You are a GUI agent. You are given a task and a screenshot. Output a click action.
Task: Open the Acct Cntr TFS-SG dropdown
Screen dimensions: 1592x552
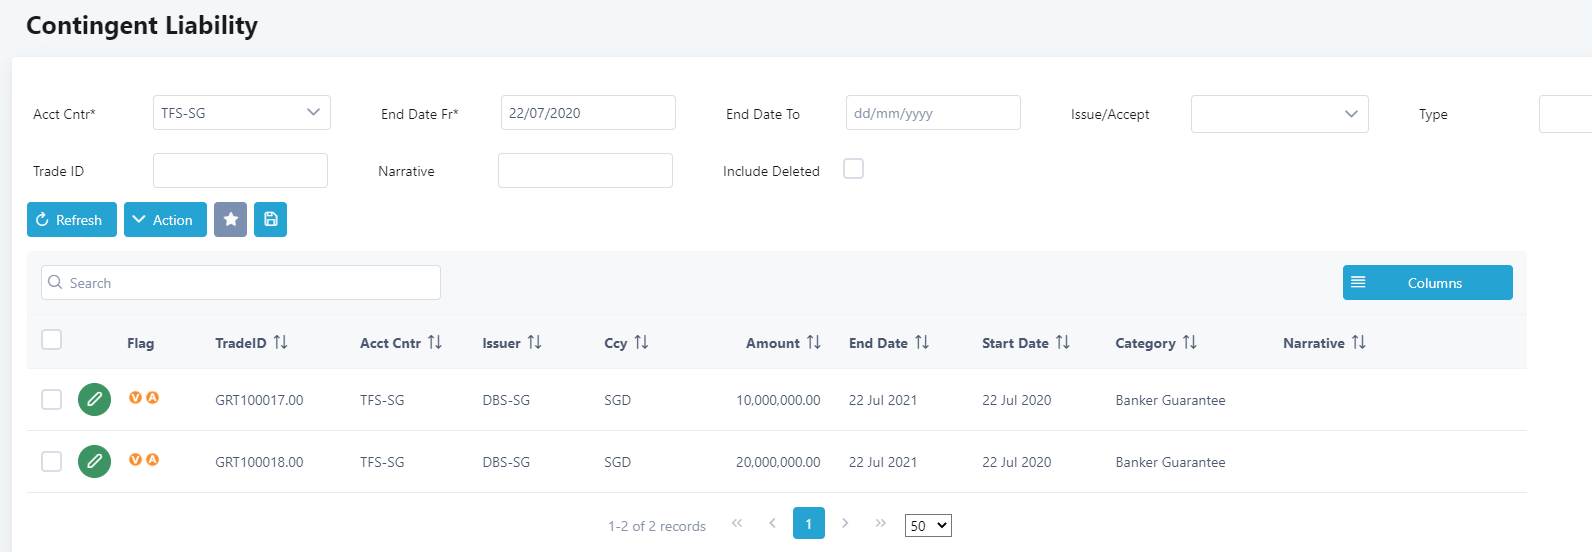[x=241, y=113]
